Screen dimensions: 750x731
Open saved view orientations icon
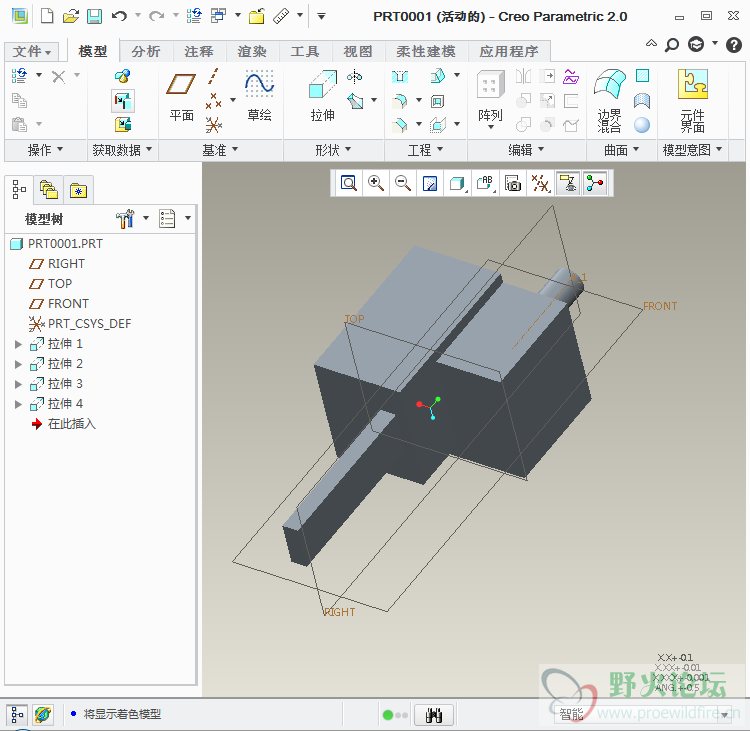[x=485, y=183]
